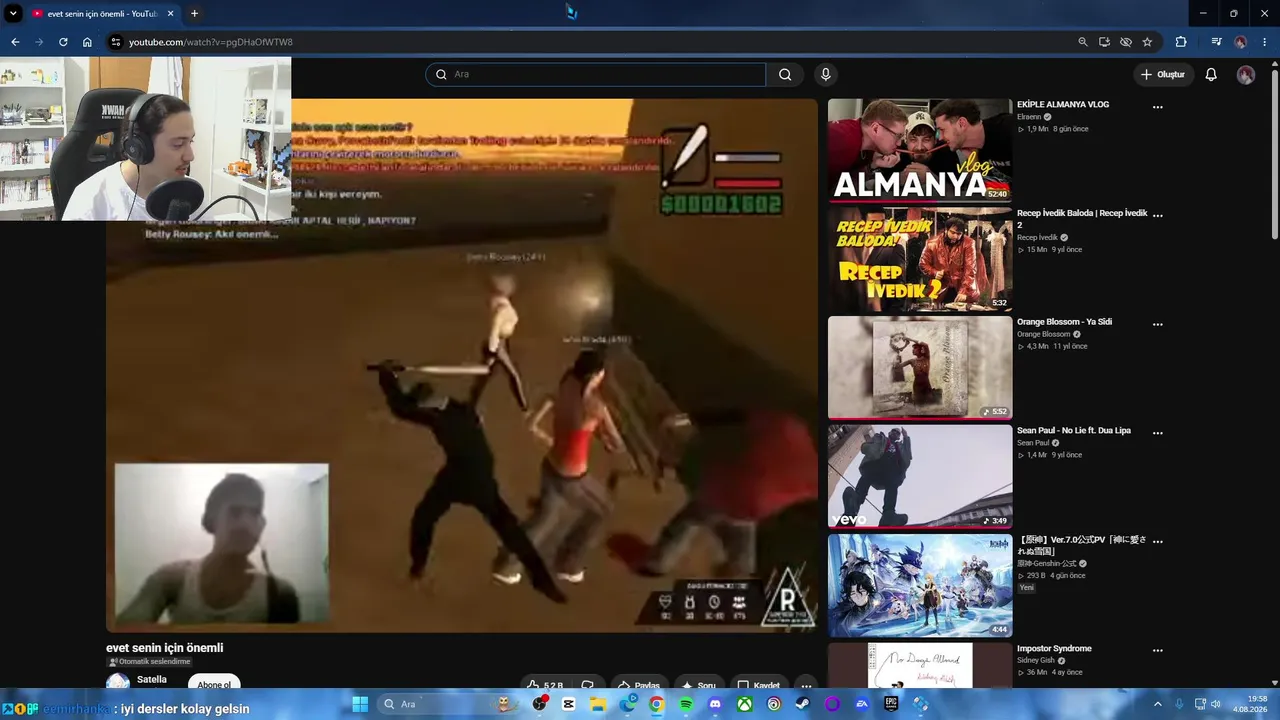Start voice search with microphone icon
The image size is (1280, 720).
point(825,74)
